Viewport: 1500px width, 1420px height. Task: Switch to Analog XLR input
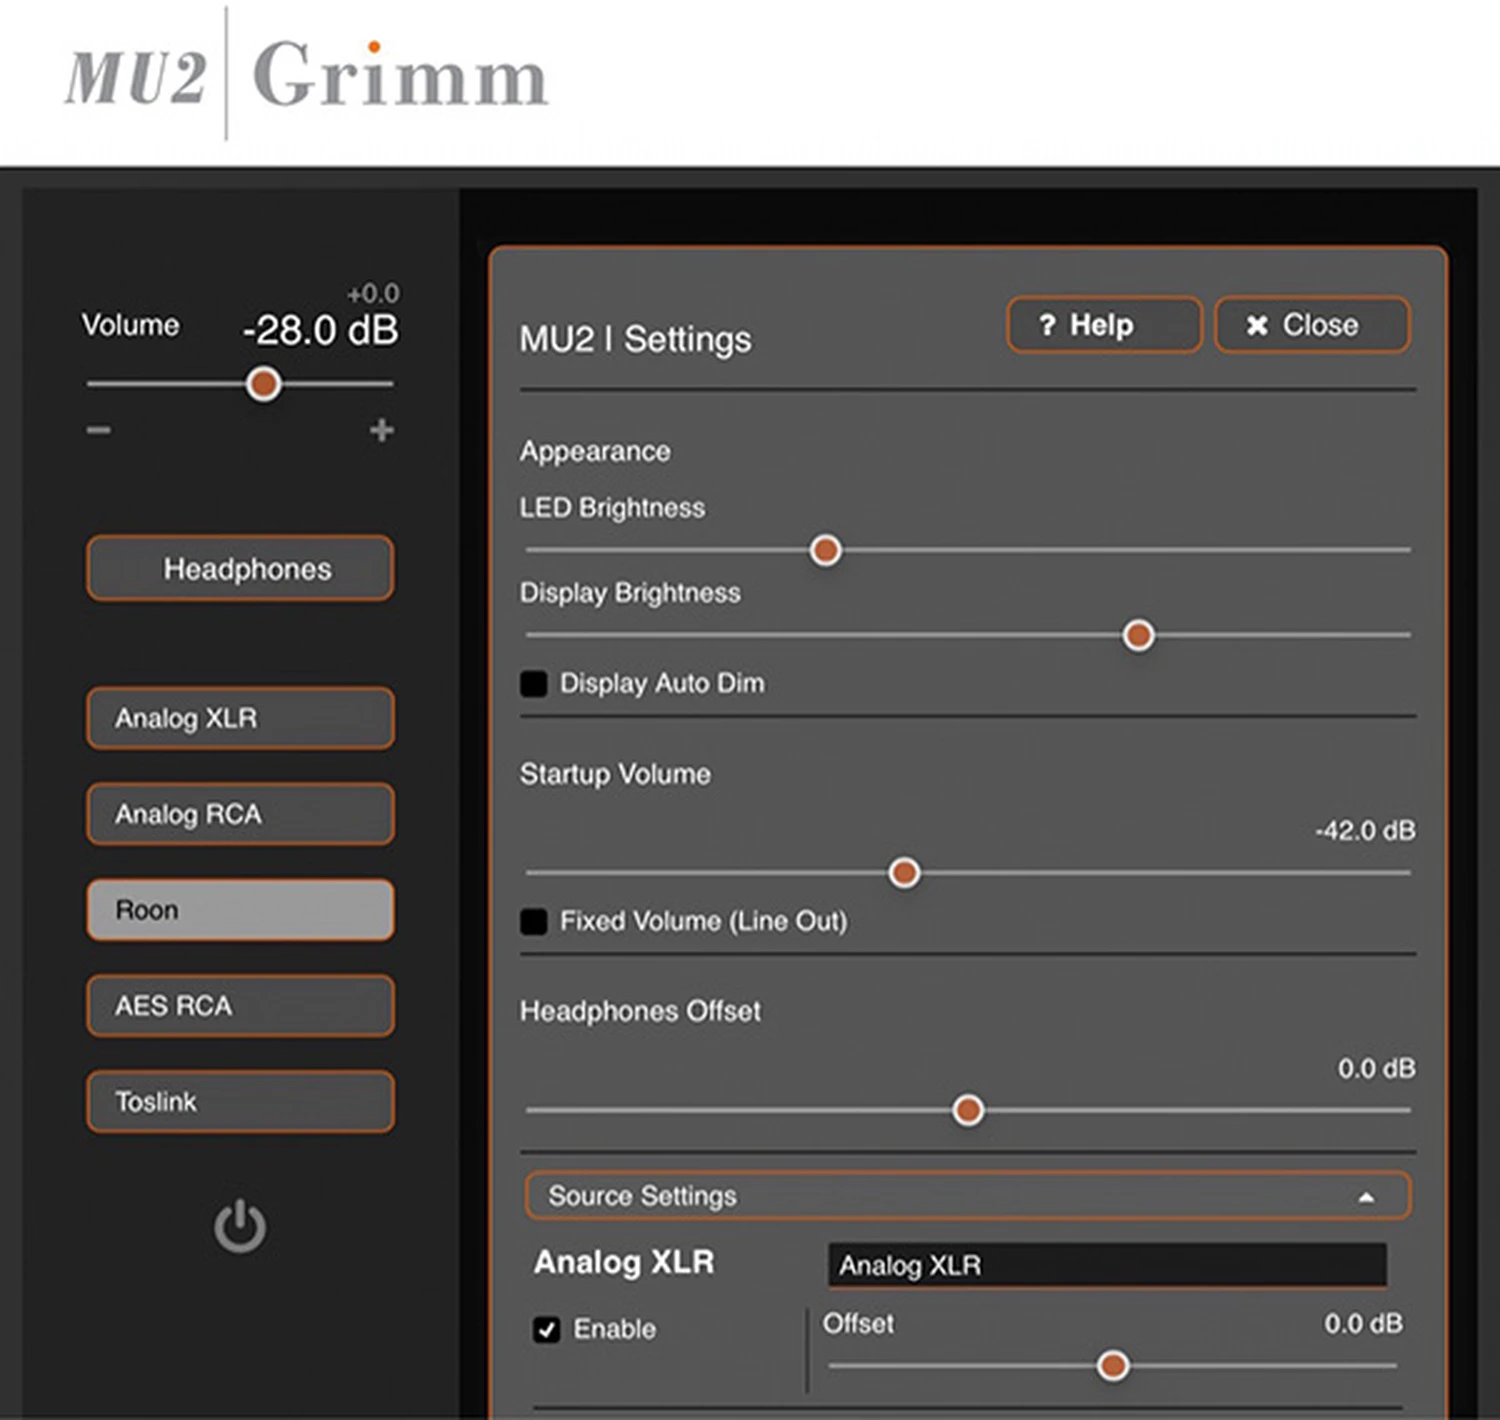(x=240, y=718)
